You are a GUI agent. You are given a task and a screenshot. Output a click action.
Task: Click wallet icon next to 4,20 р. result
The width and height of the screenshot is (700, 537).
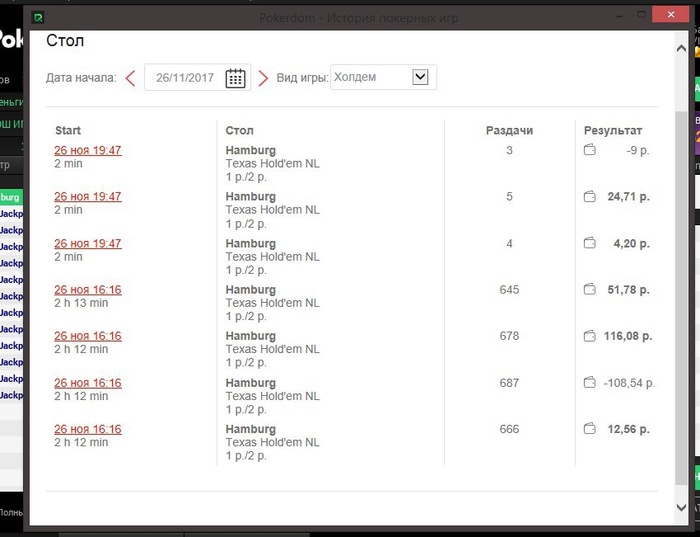coord(590,243)
